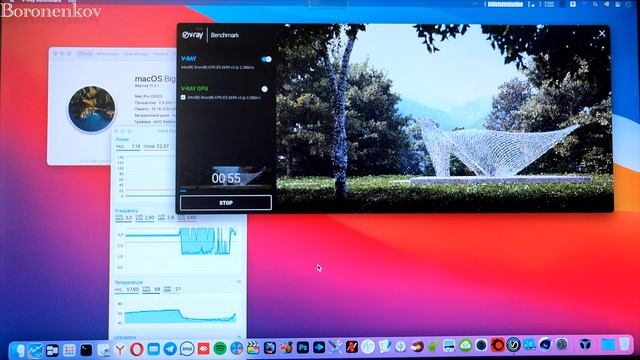Viewport: 640px width, 360px height.
Task: Open Final Cut Pro from the Dock
Action: [x=253, y=348]
